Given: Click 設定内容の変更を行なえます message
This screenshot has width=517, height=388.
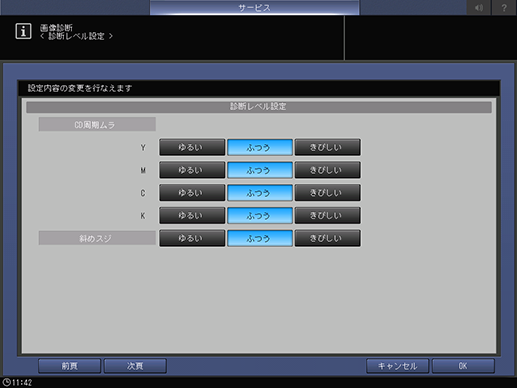Looking at the screenshot, I should [80, 88].
